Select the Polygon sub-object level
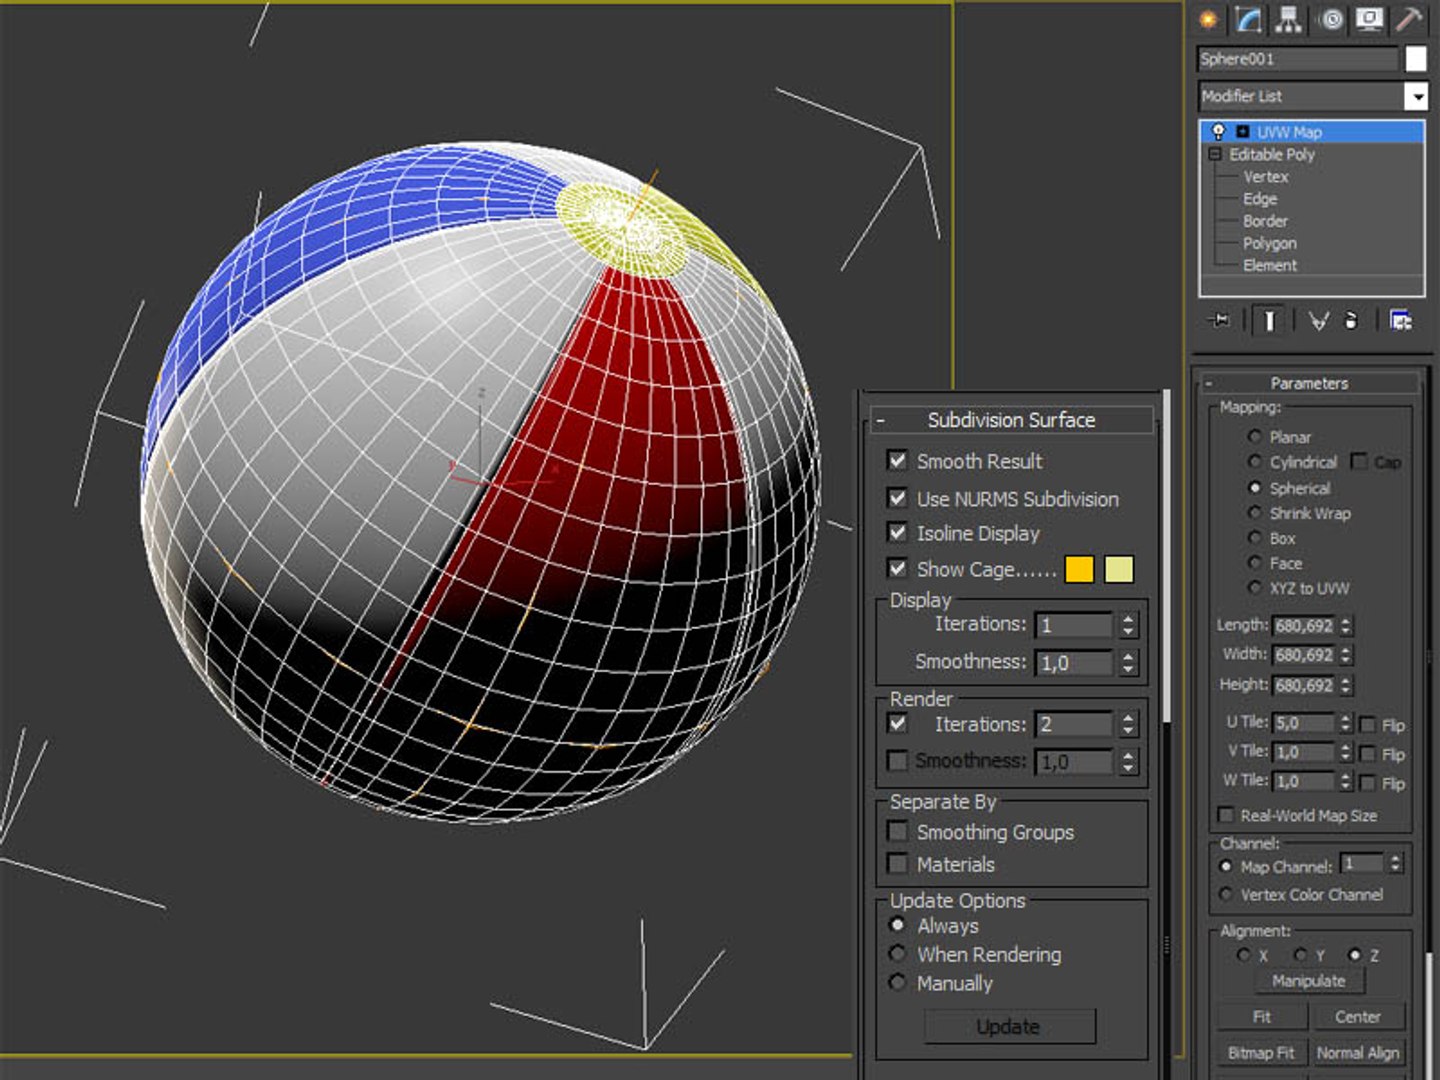Screen dimensions: 1440x1080 point(1270,243)
